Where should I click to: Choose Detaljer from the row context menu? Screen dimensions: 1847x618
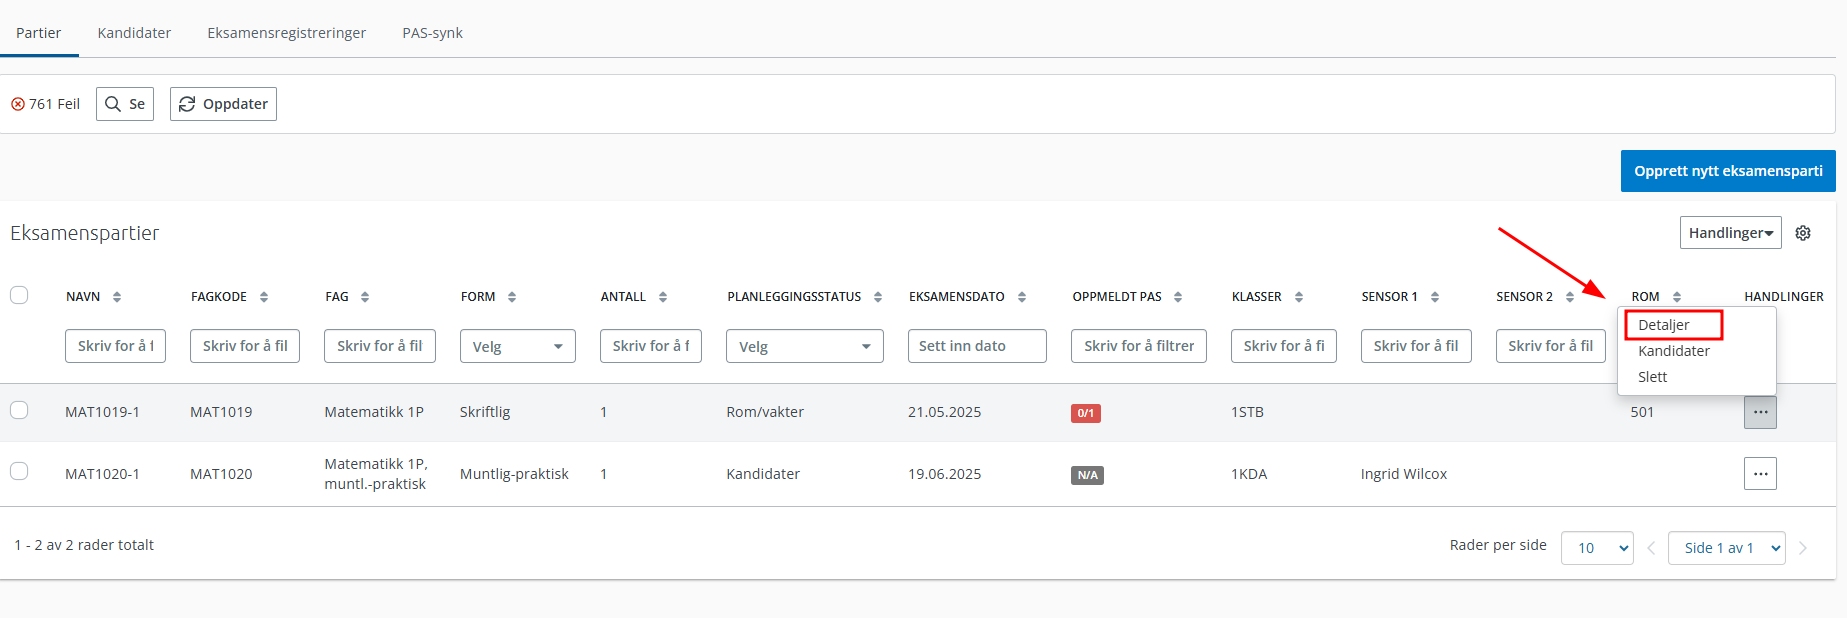coord(1664,325)
